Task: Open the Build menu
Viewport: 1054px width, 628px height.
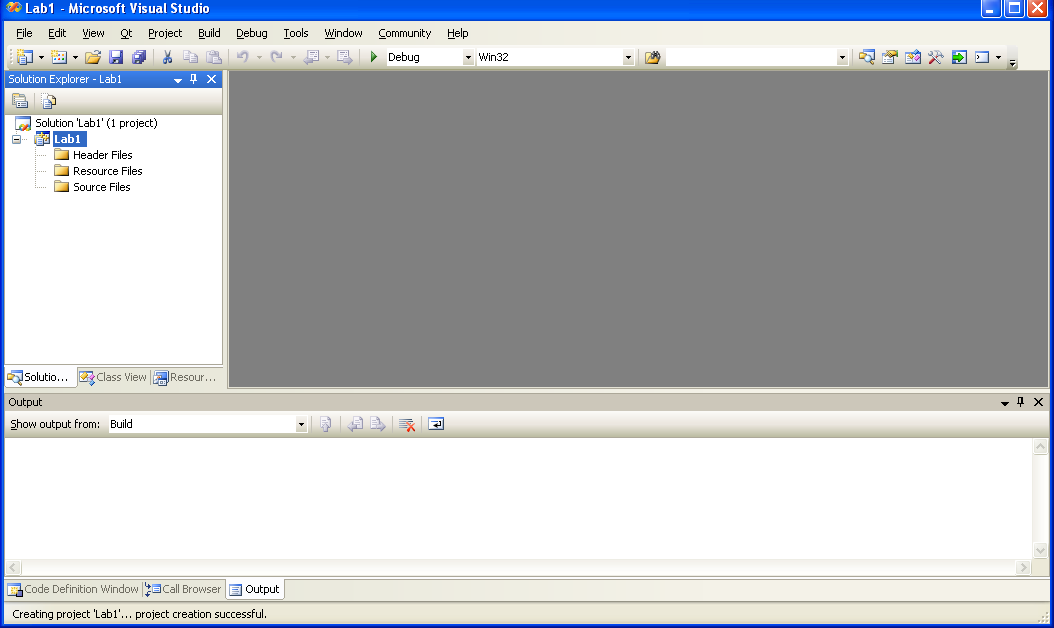Action: click(x=209, y=33)
